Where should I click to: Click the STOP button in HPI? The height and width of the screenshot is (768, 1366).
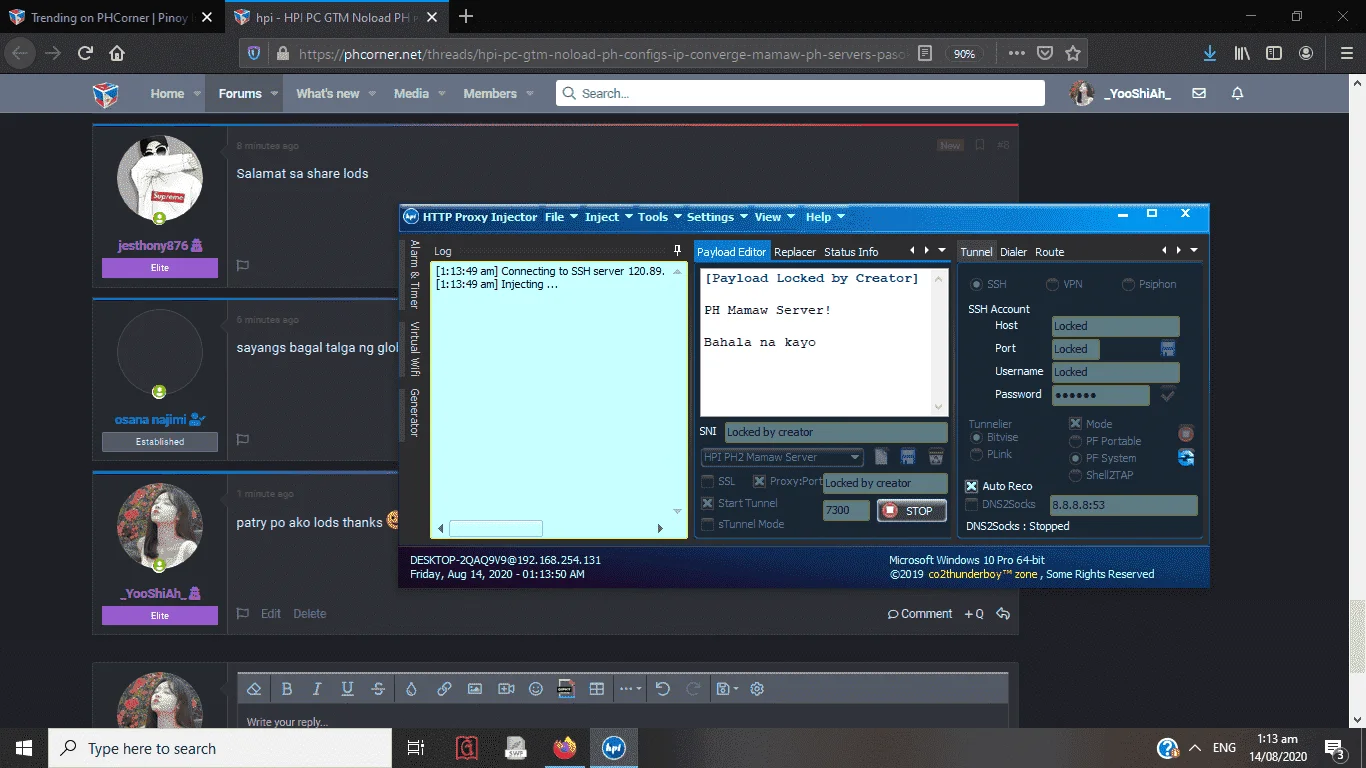point(911,511)
